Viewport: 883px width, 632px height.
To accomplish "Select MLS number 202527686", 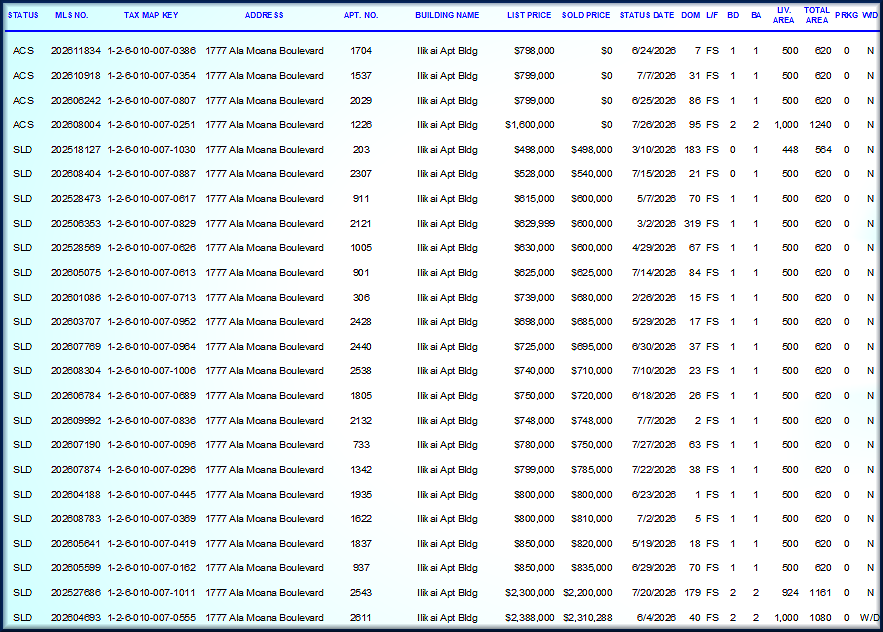I will [75, 593].
